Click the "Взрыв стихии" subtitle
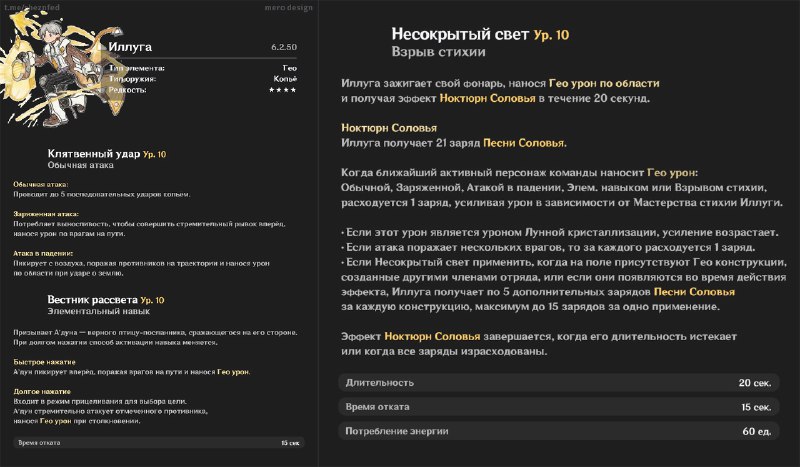Image resolution: width=800 pixels, height=467 pixels. [438, 52]
